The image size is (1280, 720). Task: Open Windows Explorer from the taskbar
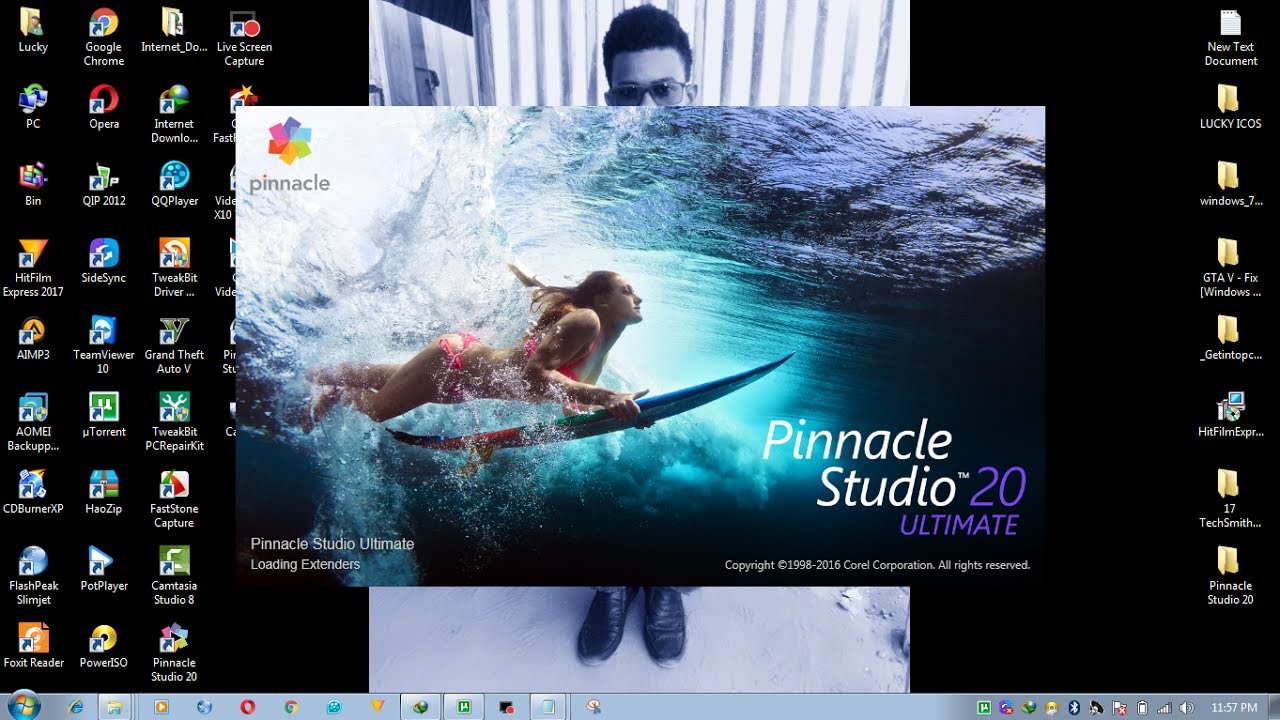point(114,706)
